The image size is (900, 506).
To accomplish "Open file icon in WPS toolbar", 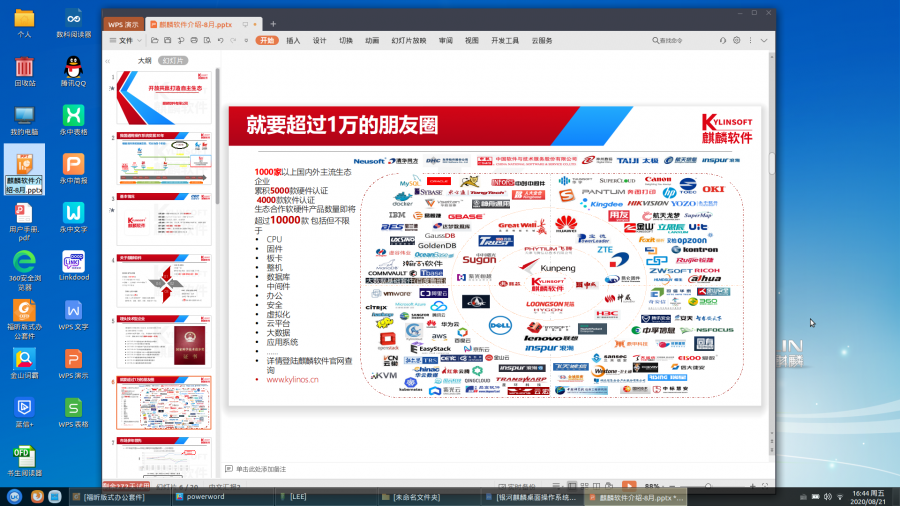I will click(x=154, y=41).
